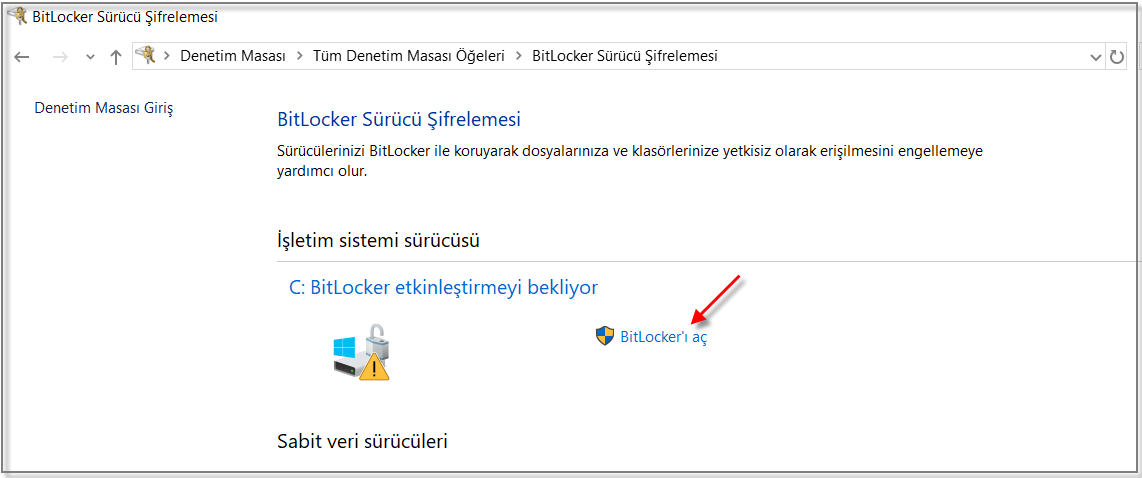Screen dimensions: 1142x478
Task: Click the BitLocker icon in title bar
Action: (x=16, y=16)
